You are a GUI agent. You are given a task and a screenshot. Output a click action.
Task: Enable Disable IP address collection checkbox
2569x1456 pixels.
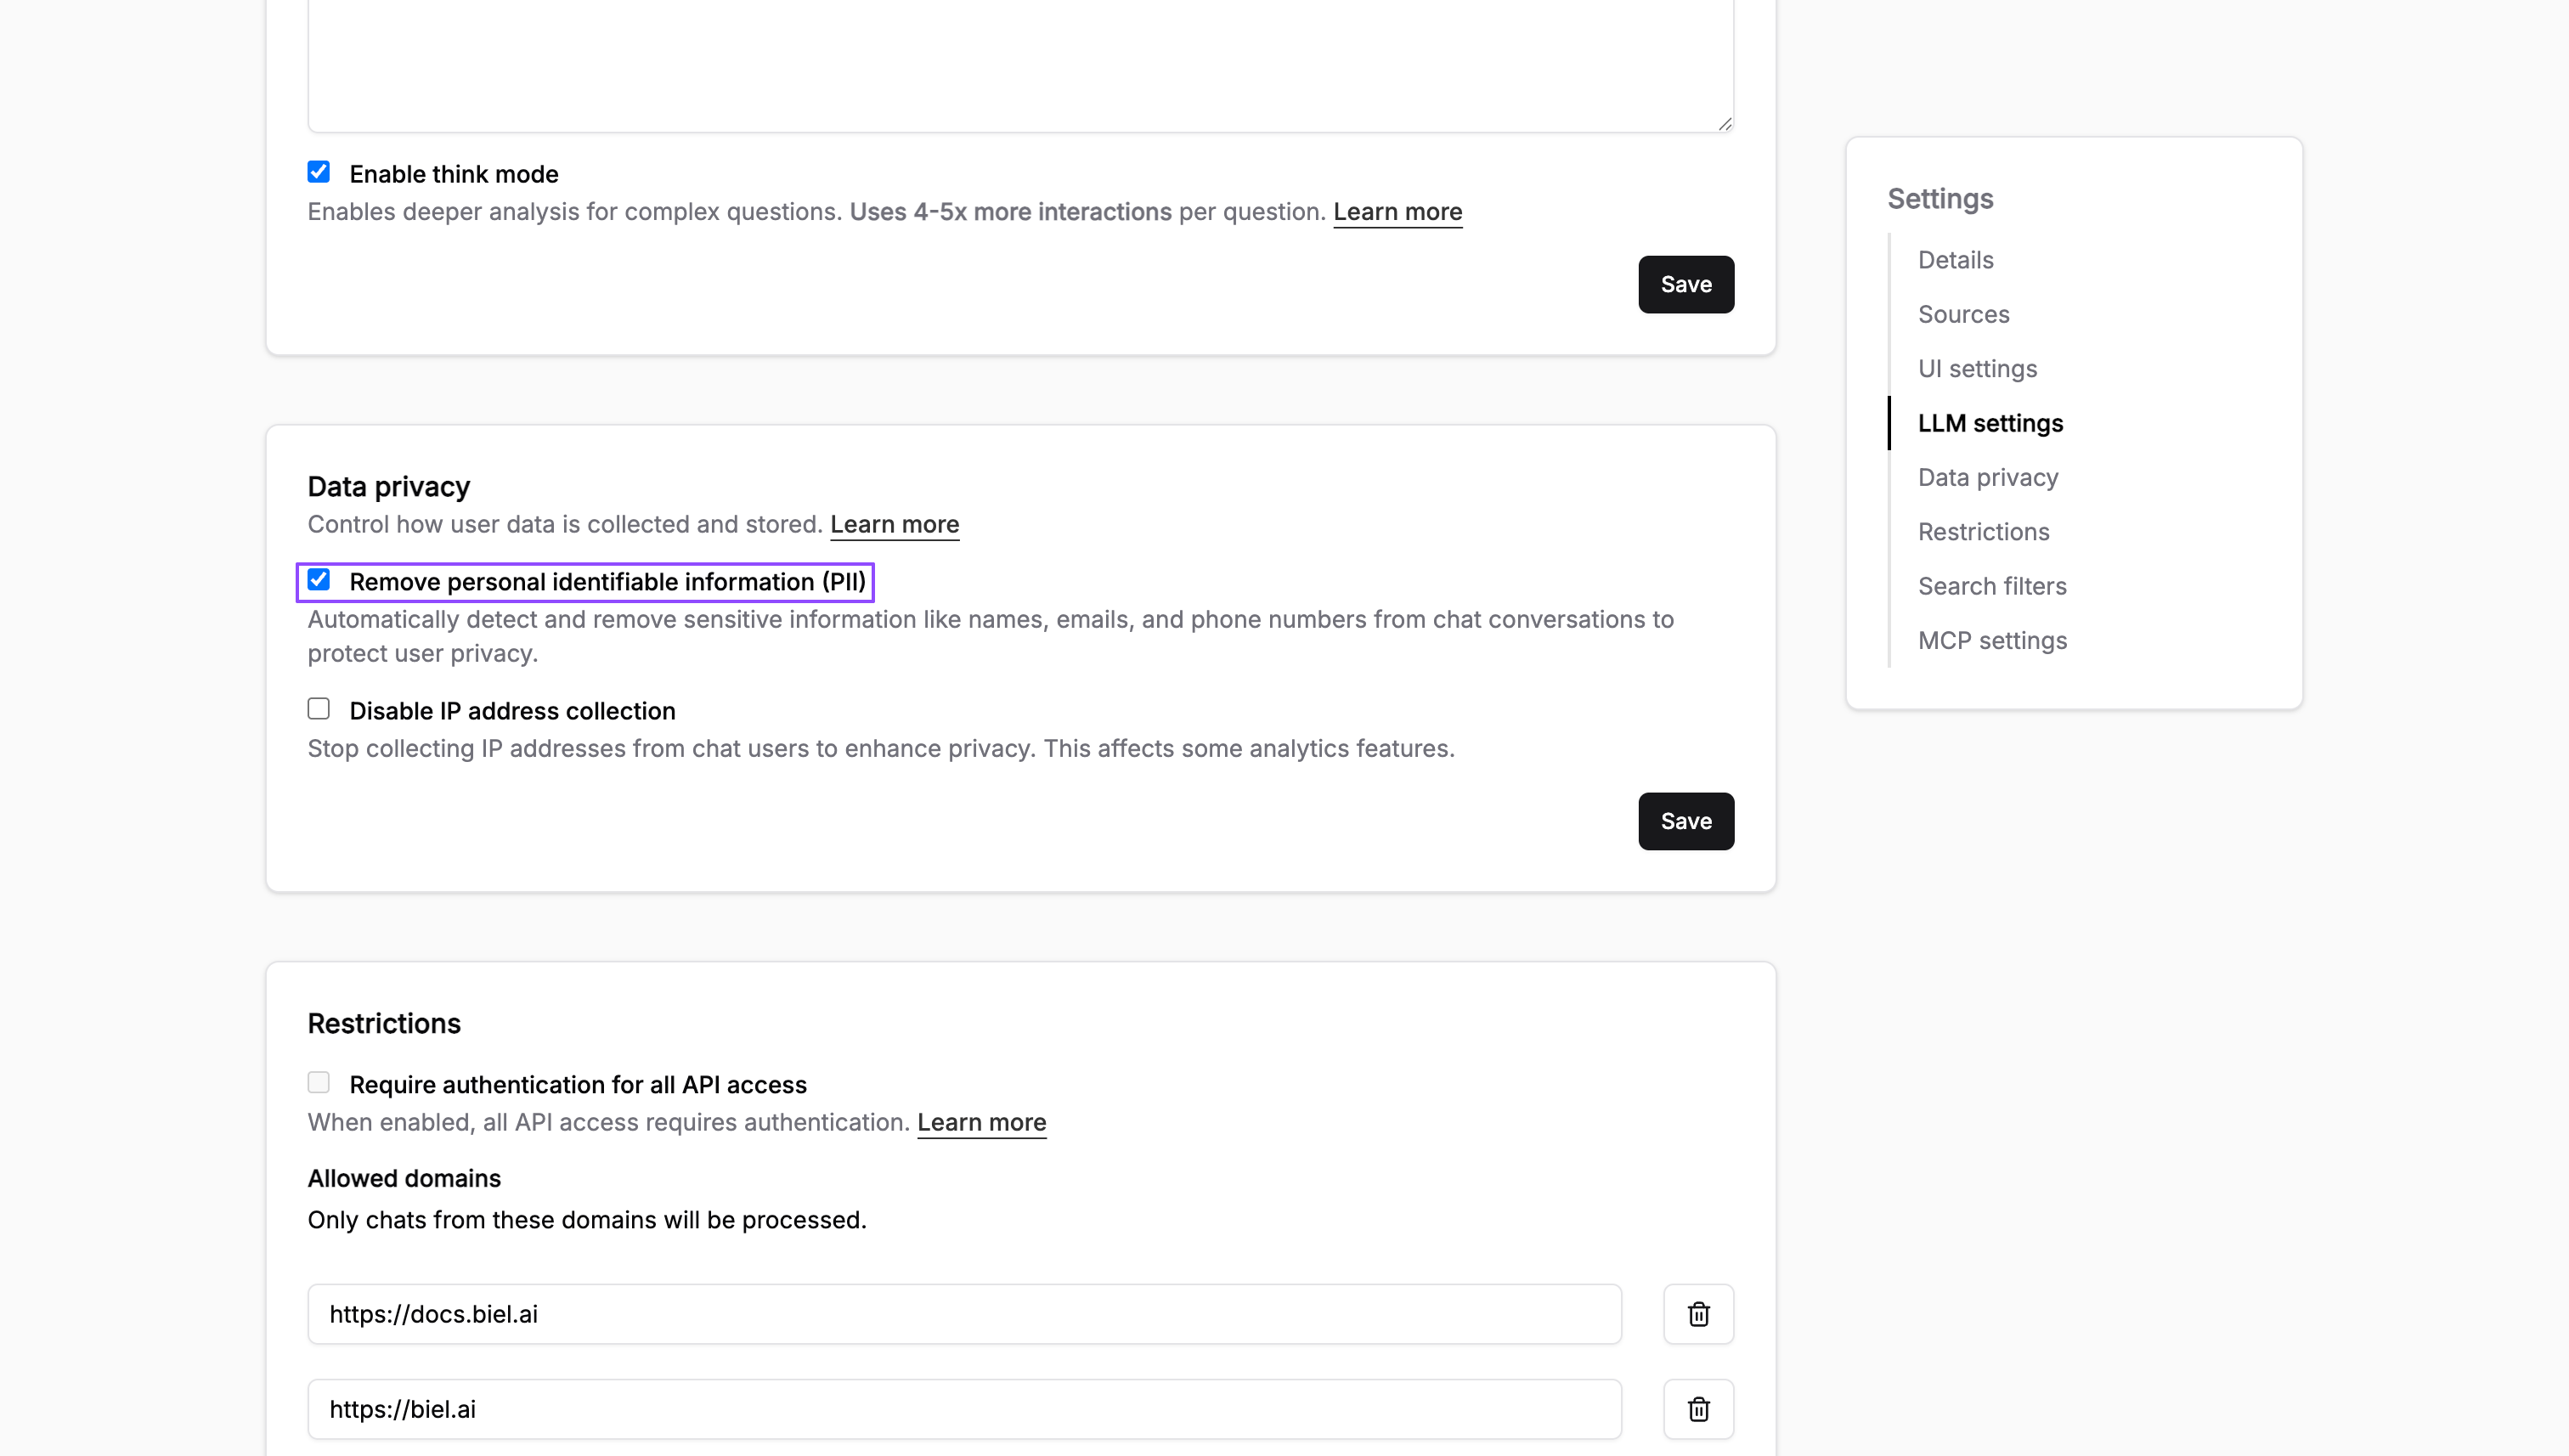(x=319, y=709)
